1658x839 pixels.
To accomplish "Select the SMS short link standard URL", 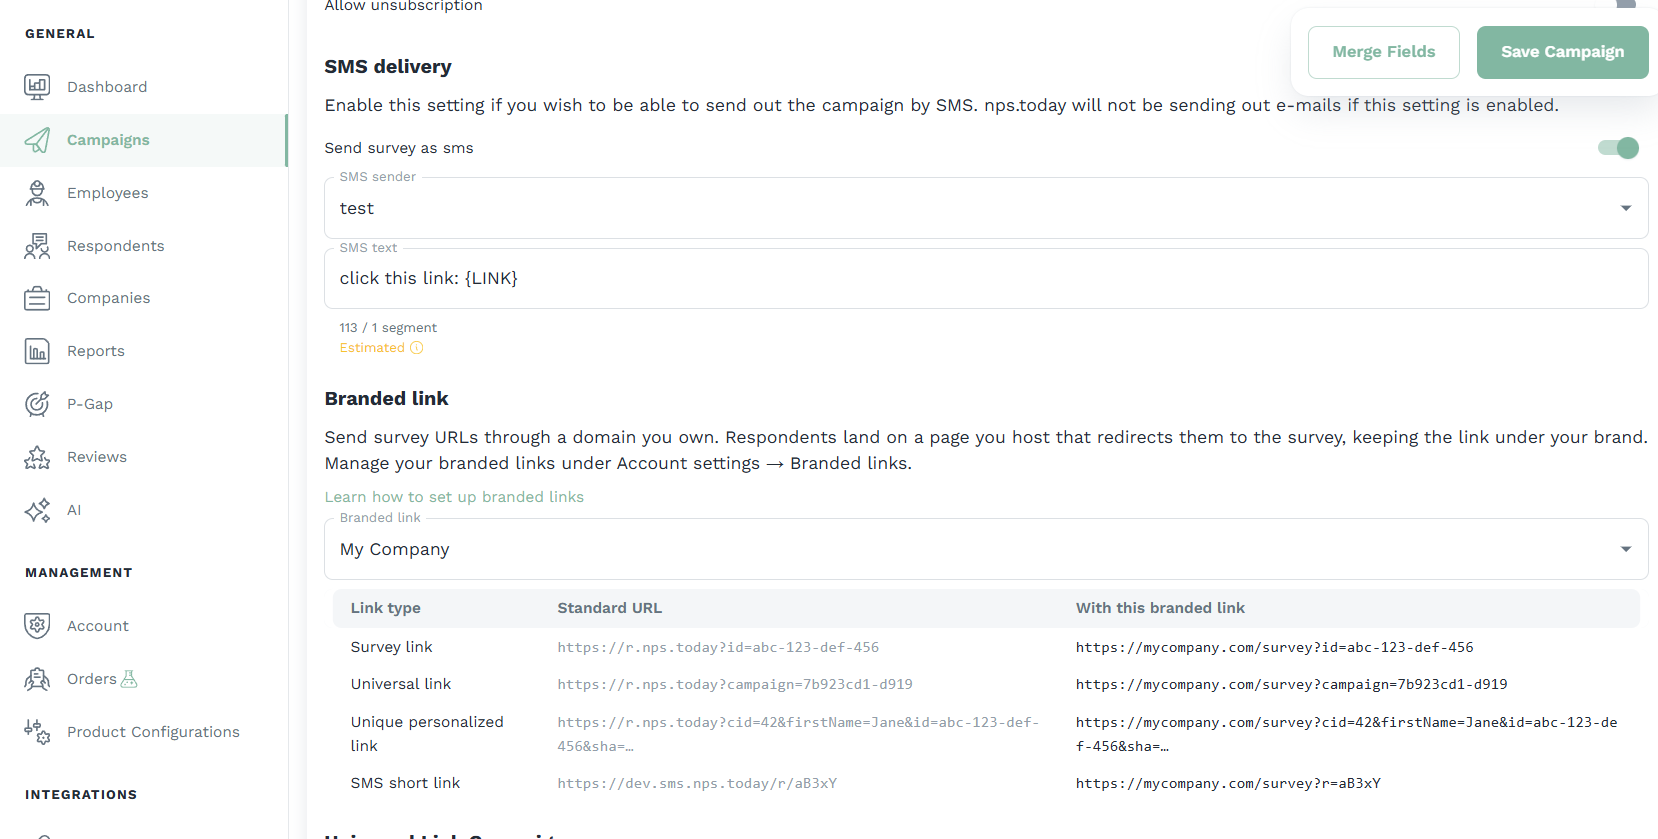I will point(697,783).
